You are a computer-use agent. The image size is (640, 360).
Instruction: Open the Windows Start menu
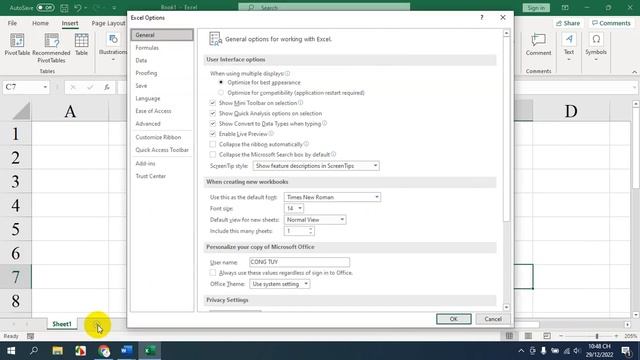pyautogui.click(x=11, y=351)
